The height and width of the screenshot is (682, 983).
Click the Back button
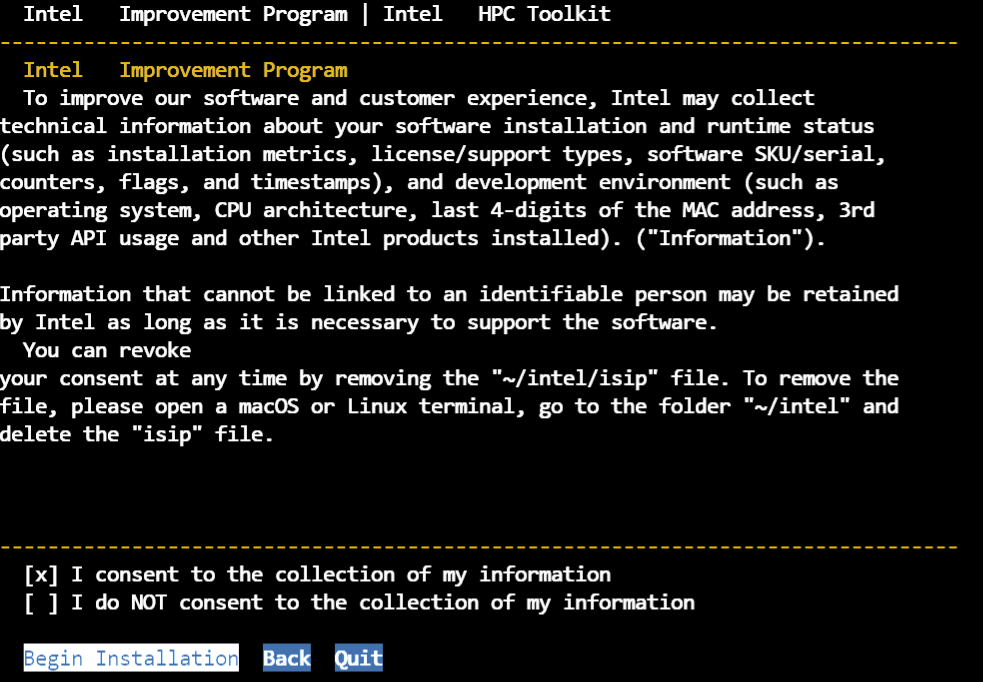pyautogui.click(x=286, y=657)
